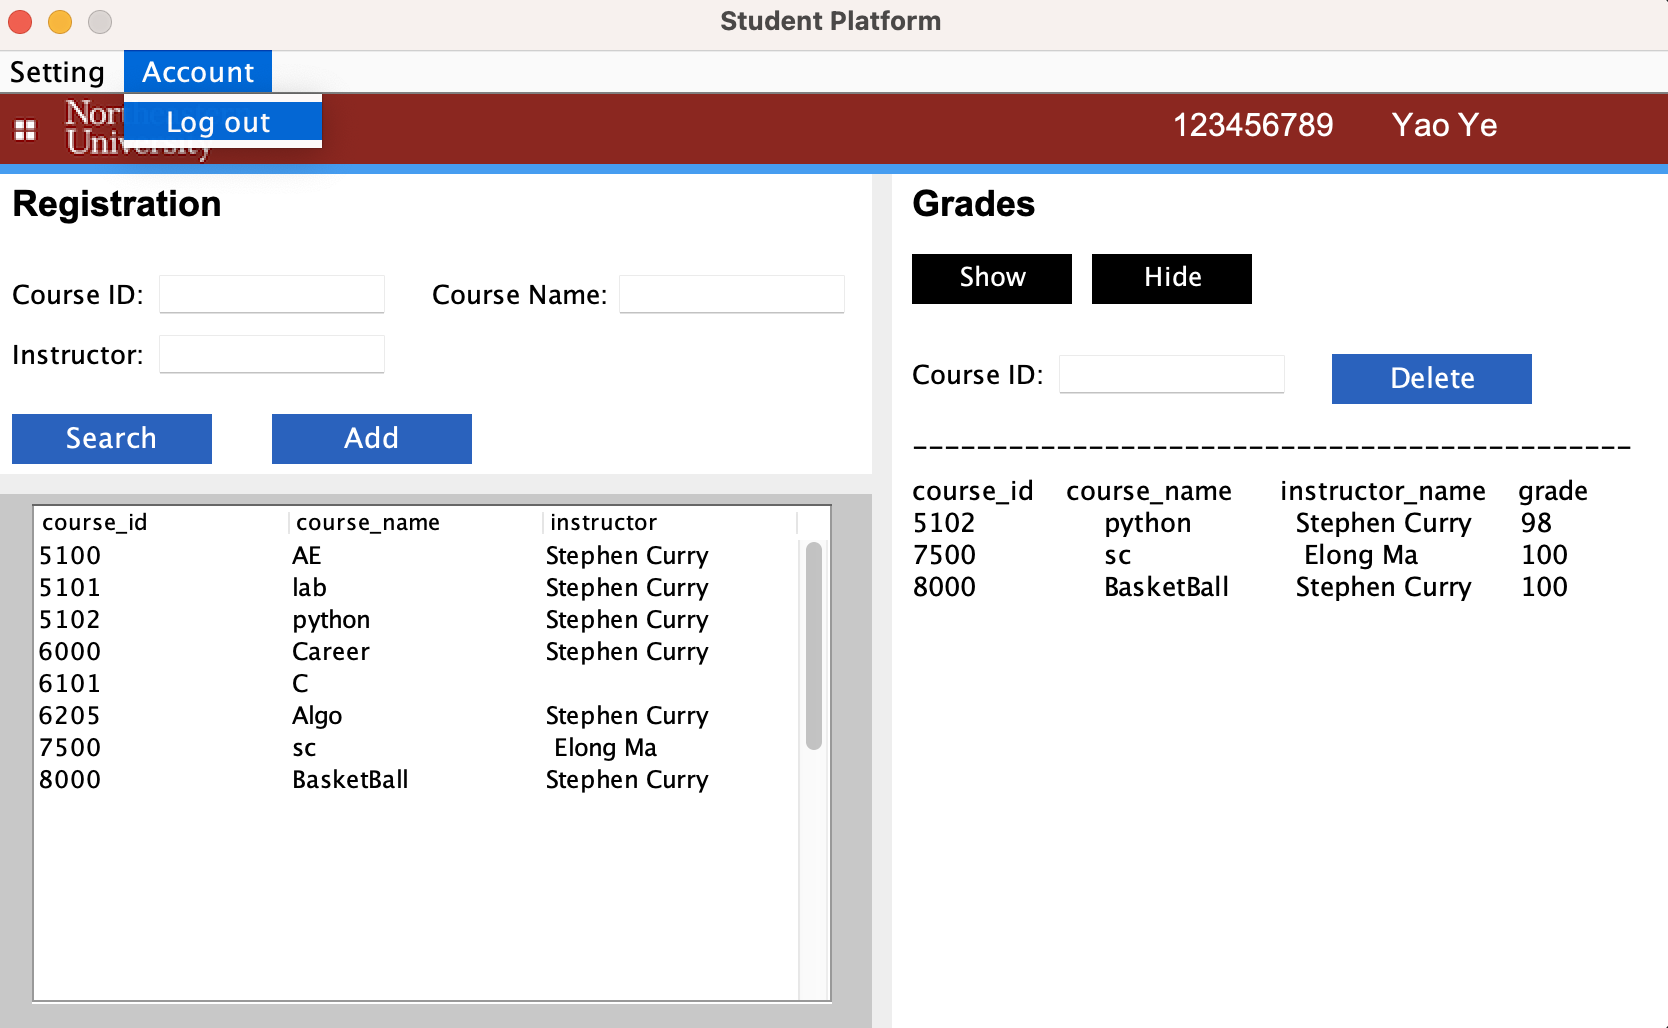The height and width of the screenshot is (1028, 1668).
Task: Focus the Registration Course ID field
Action: click(x=272, y=294)
